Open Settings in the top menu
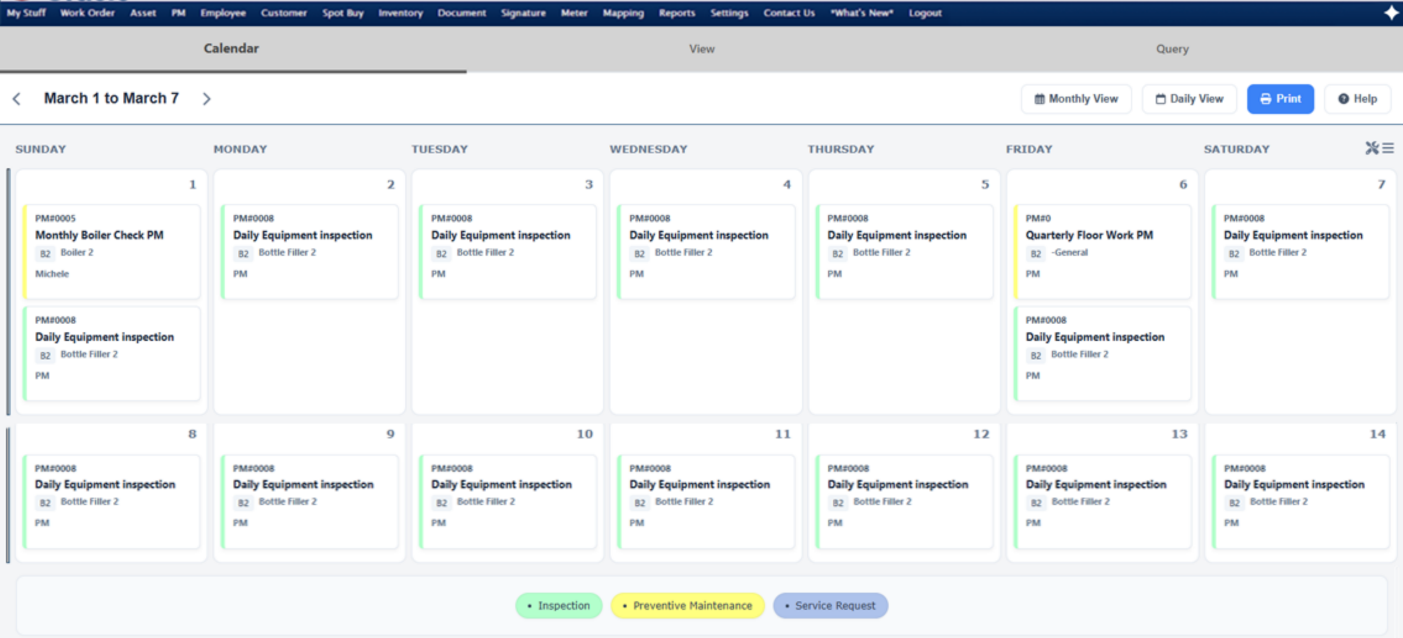The width and height of the screenshot is (1403, 638). (729, 13)
